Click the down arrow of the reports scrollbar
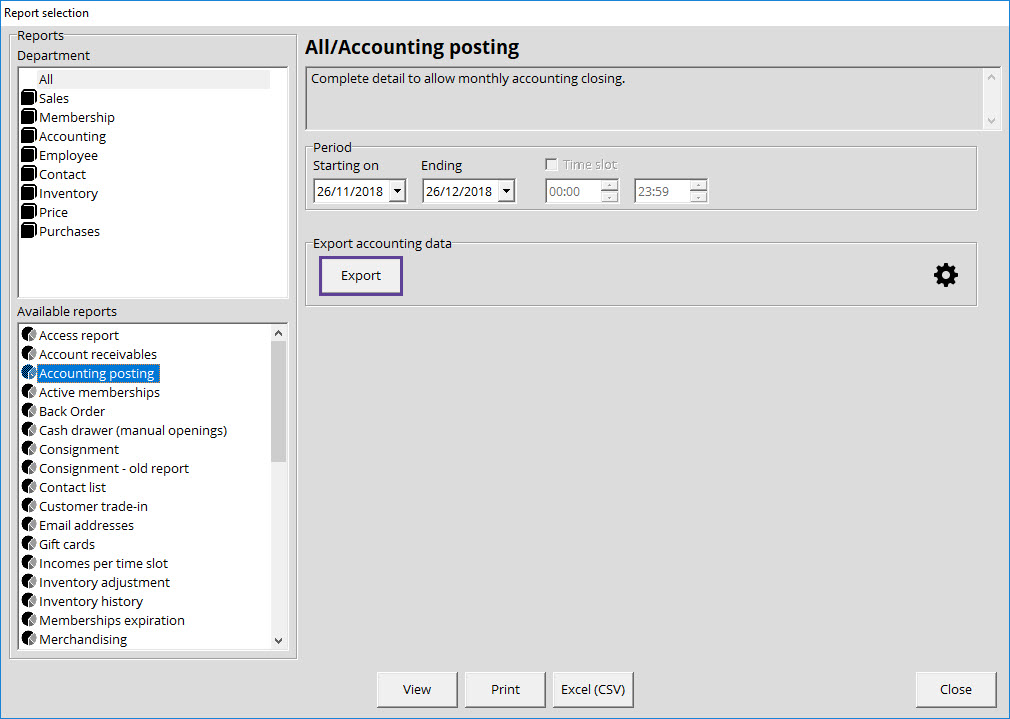Viewport: 1010px width, 719px height. tap(279, 640)
